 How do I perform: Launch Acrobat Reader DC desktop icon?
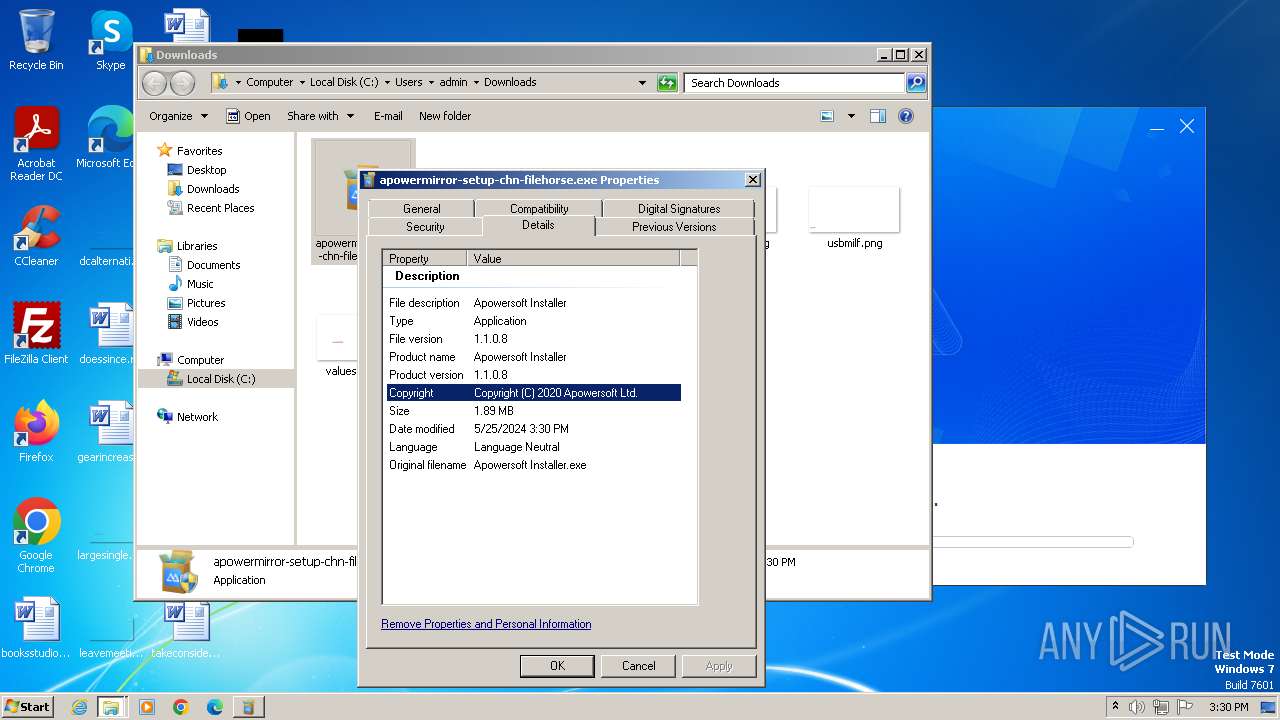click(36, 145)
